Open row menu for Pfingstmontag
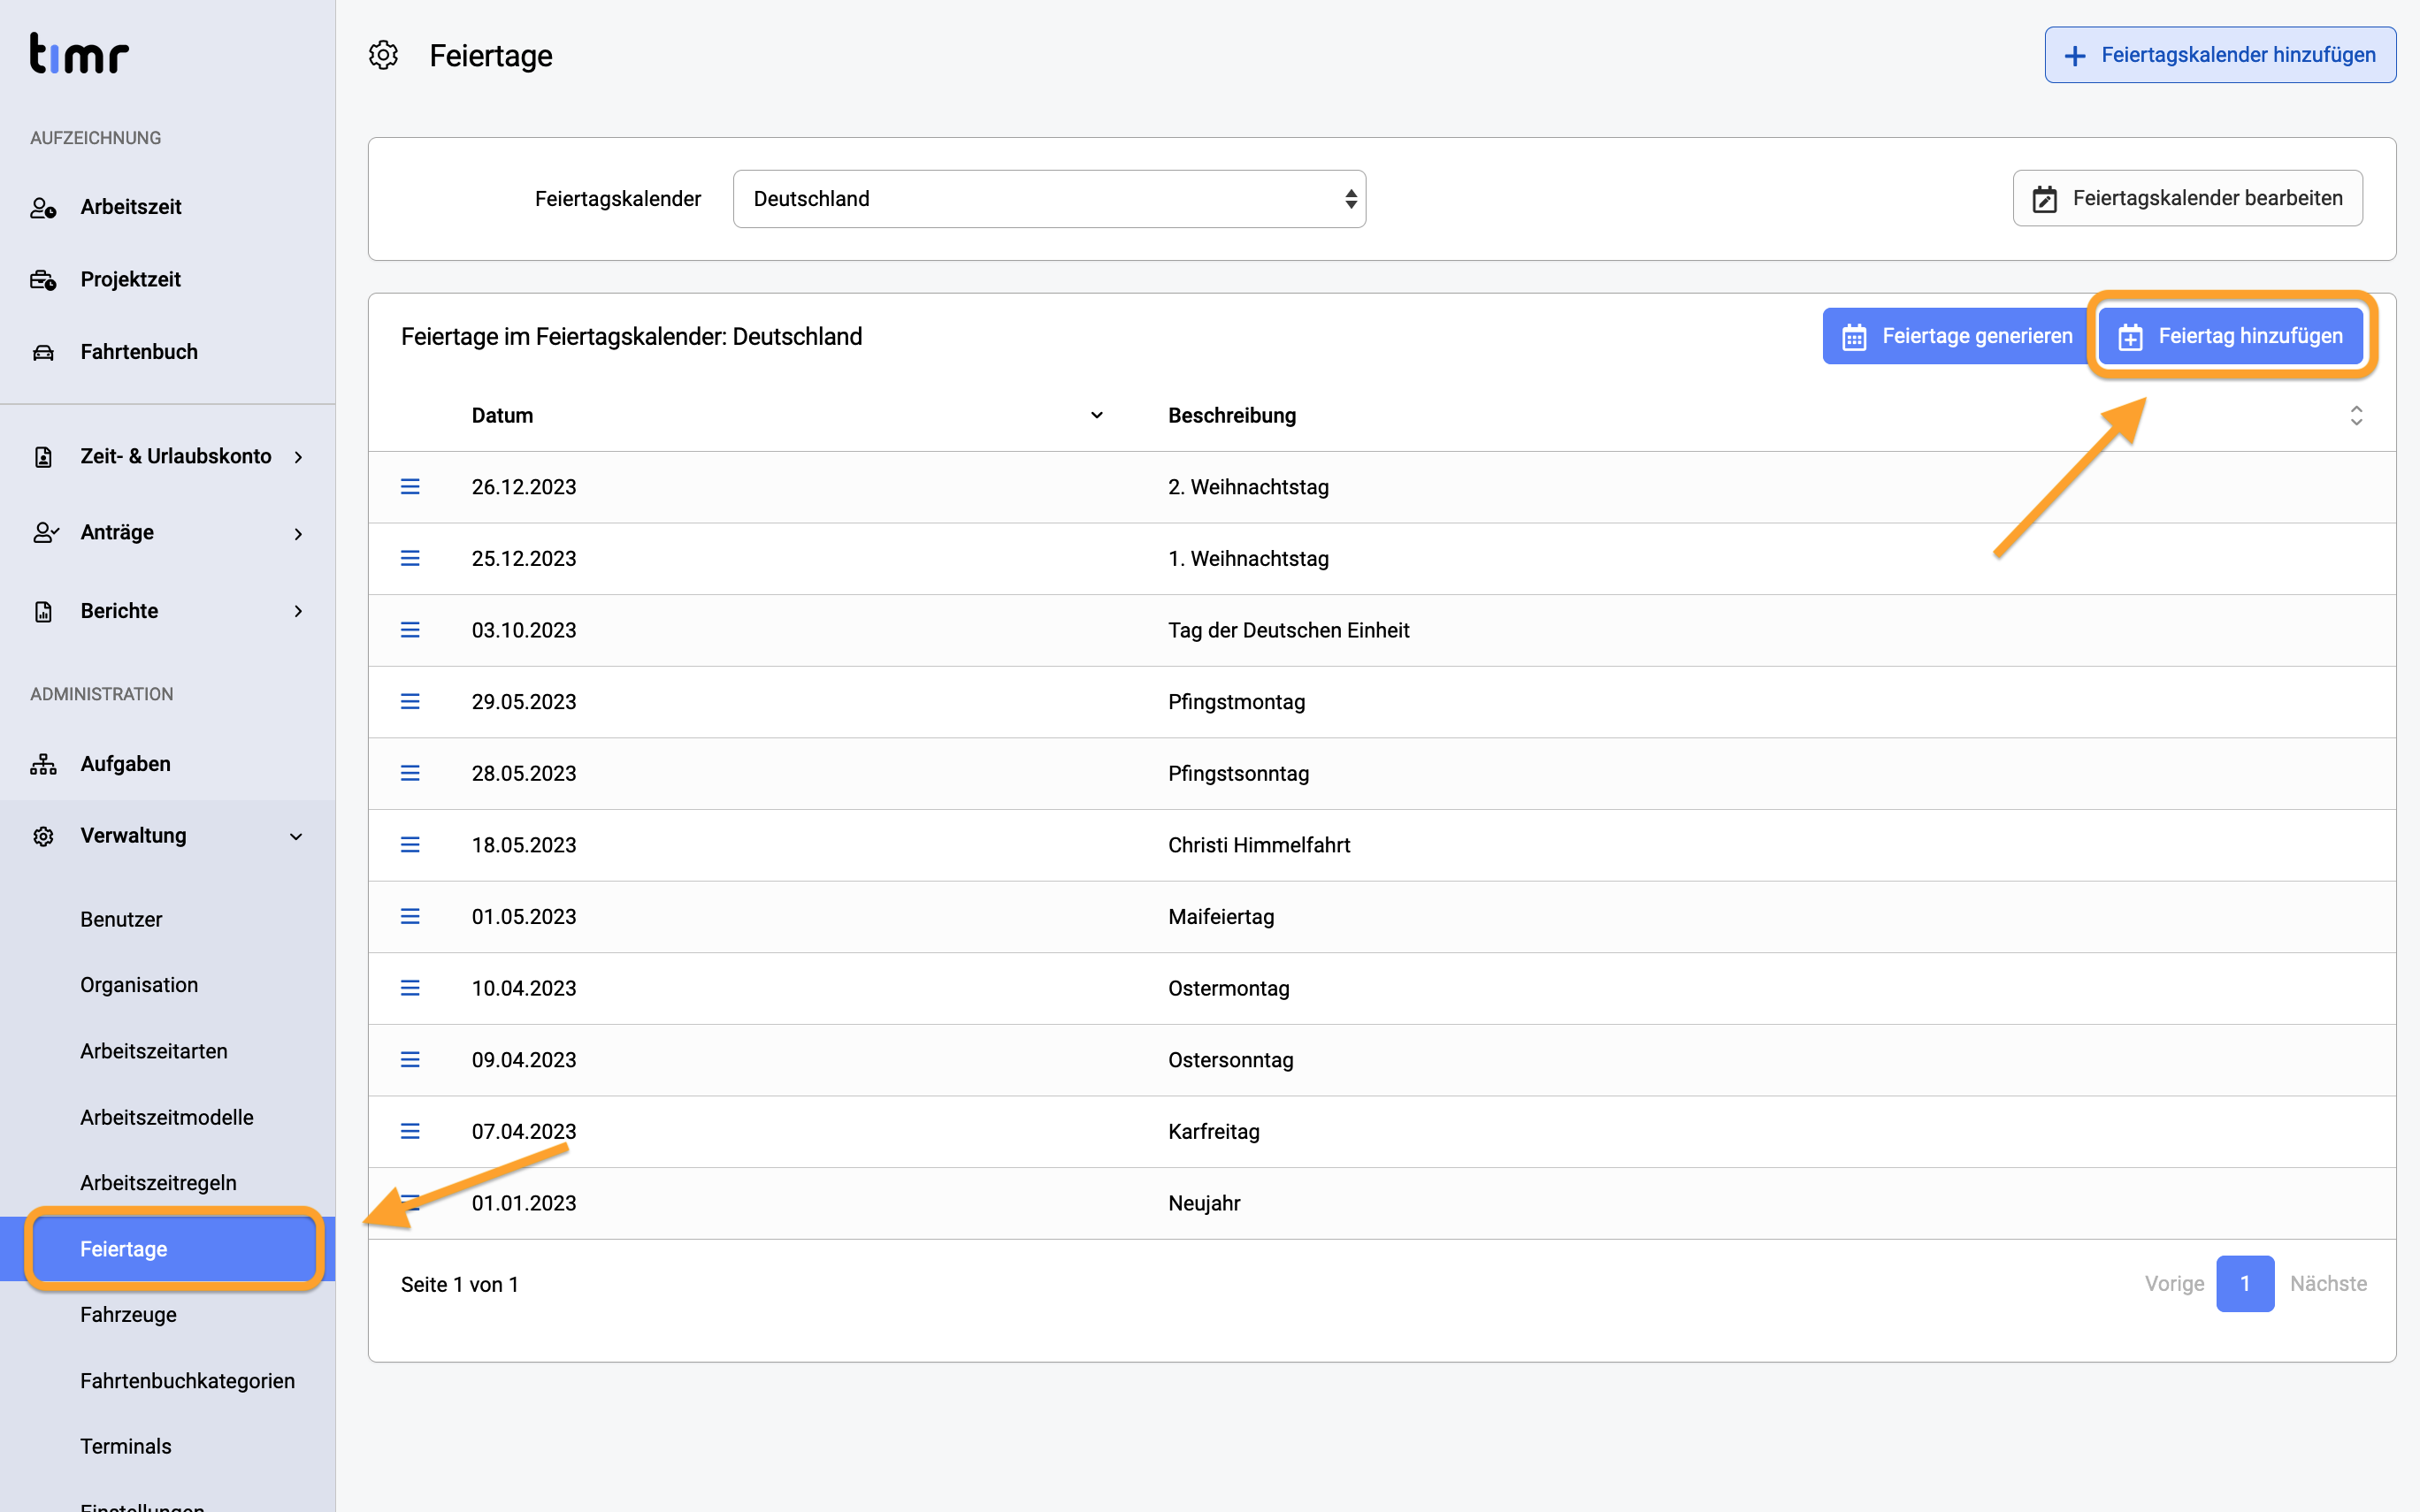The image size is (2420, 1512). [410, 702]
